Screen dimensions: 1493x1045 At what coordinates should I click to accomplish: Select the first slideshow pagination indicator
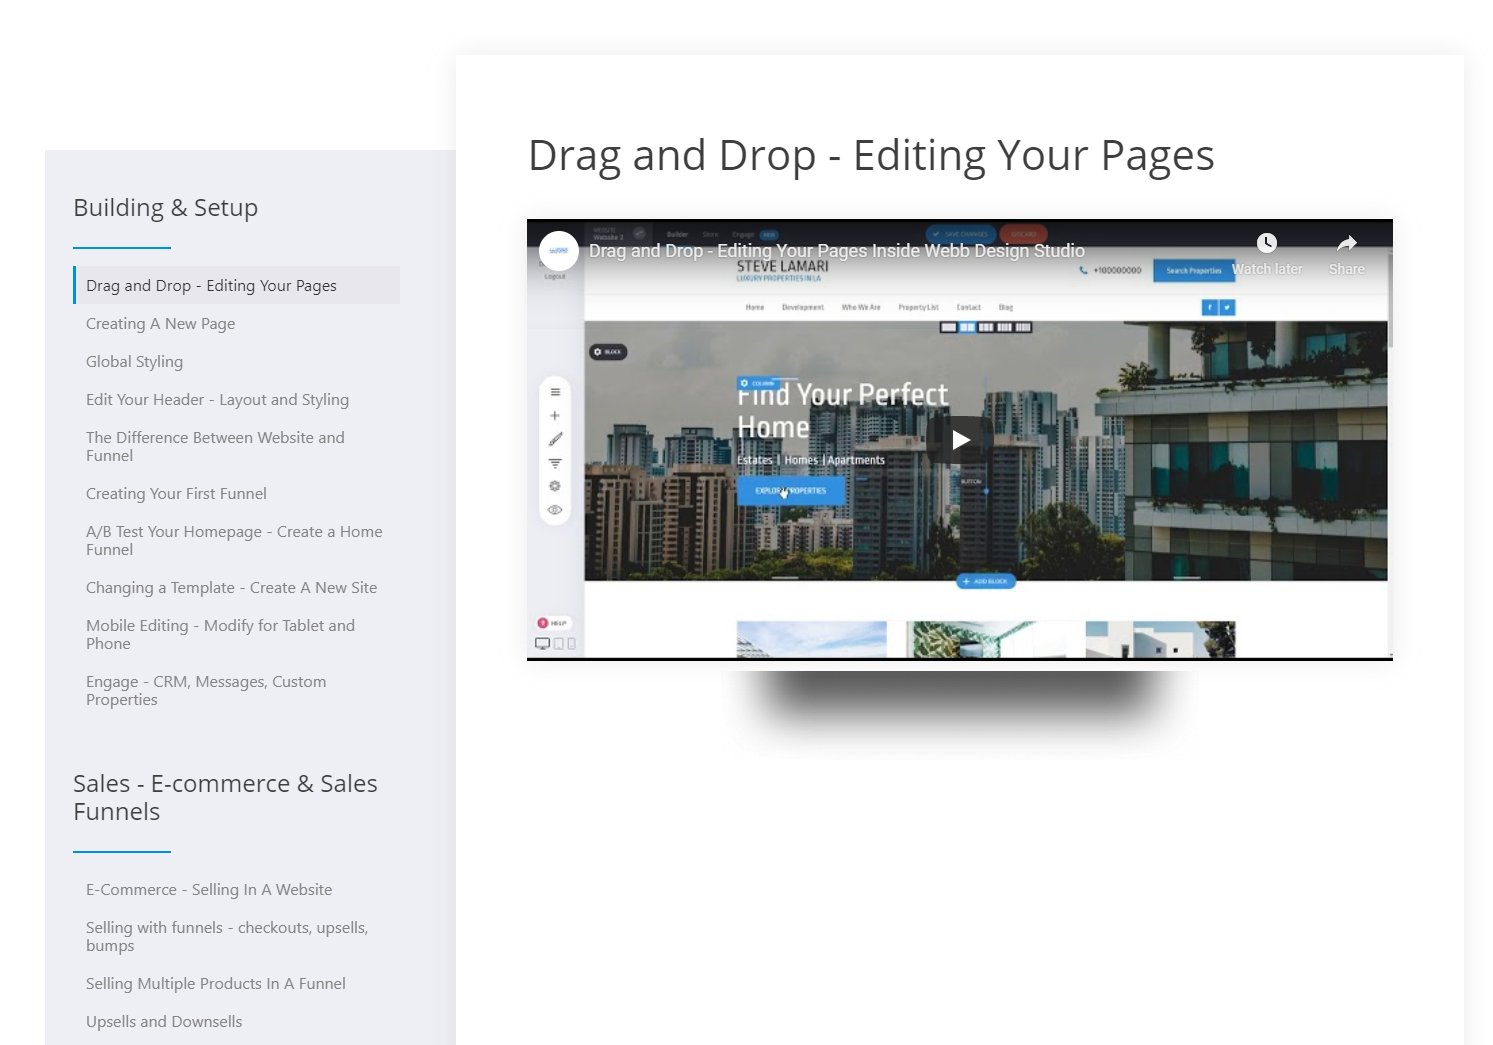pyautogui.click(x=948, y=327)
